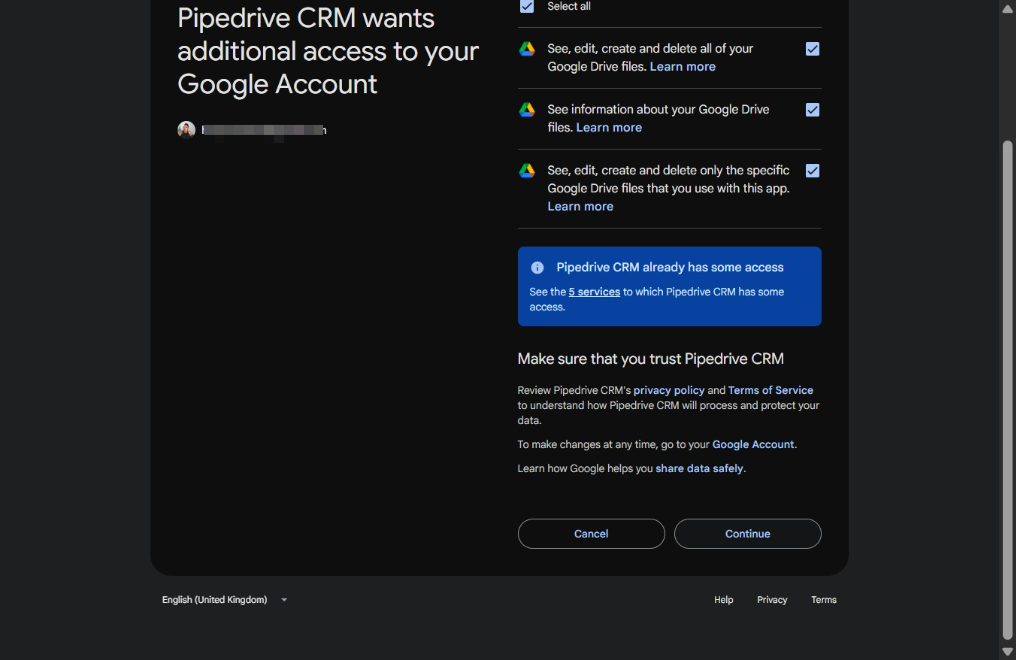Click 'Make sure that you trust Pipedrive CRM'
This screenshot has height=660, width=1016.
tap(651, 359)
